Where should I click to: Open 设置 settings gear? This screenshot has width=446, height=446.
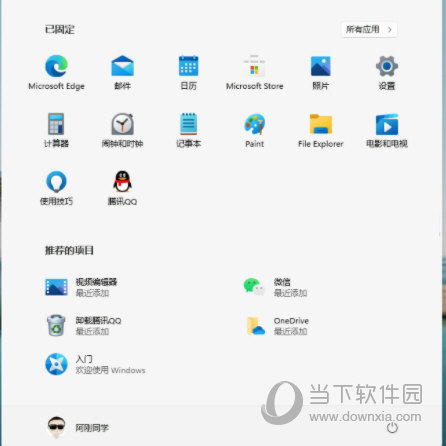coord(387,72)
